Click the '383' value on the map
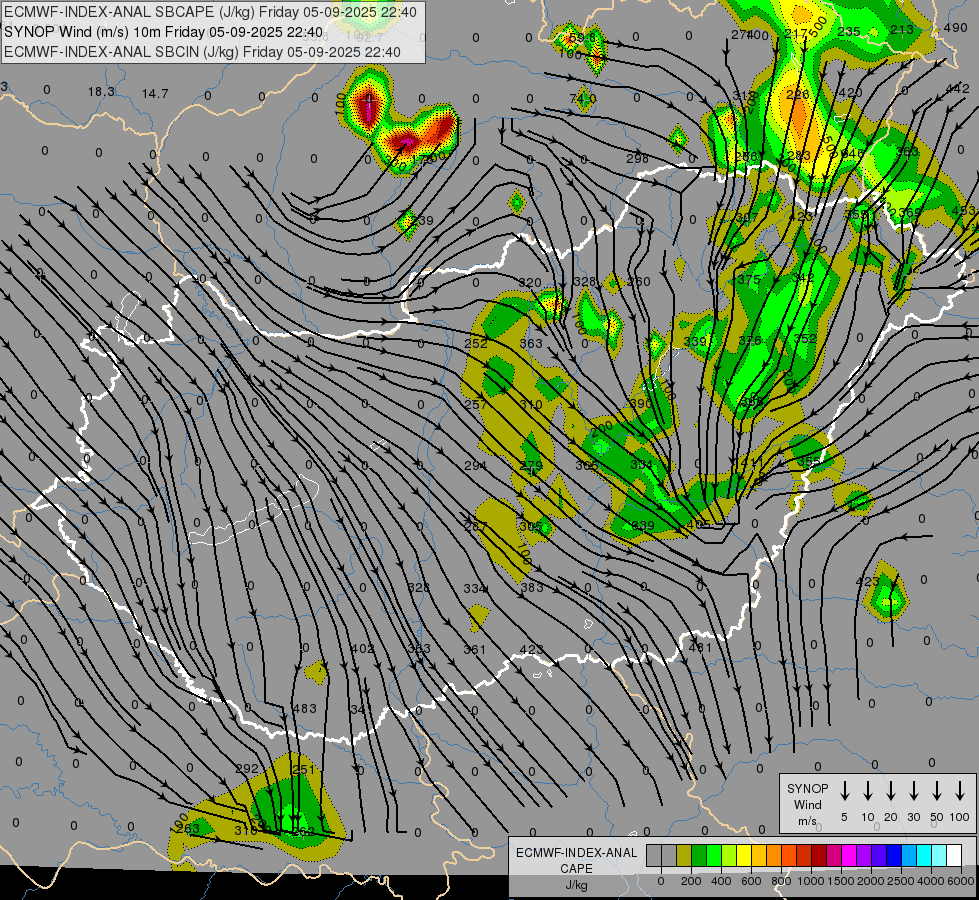 coord(532,587)
